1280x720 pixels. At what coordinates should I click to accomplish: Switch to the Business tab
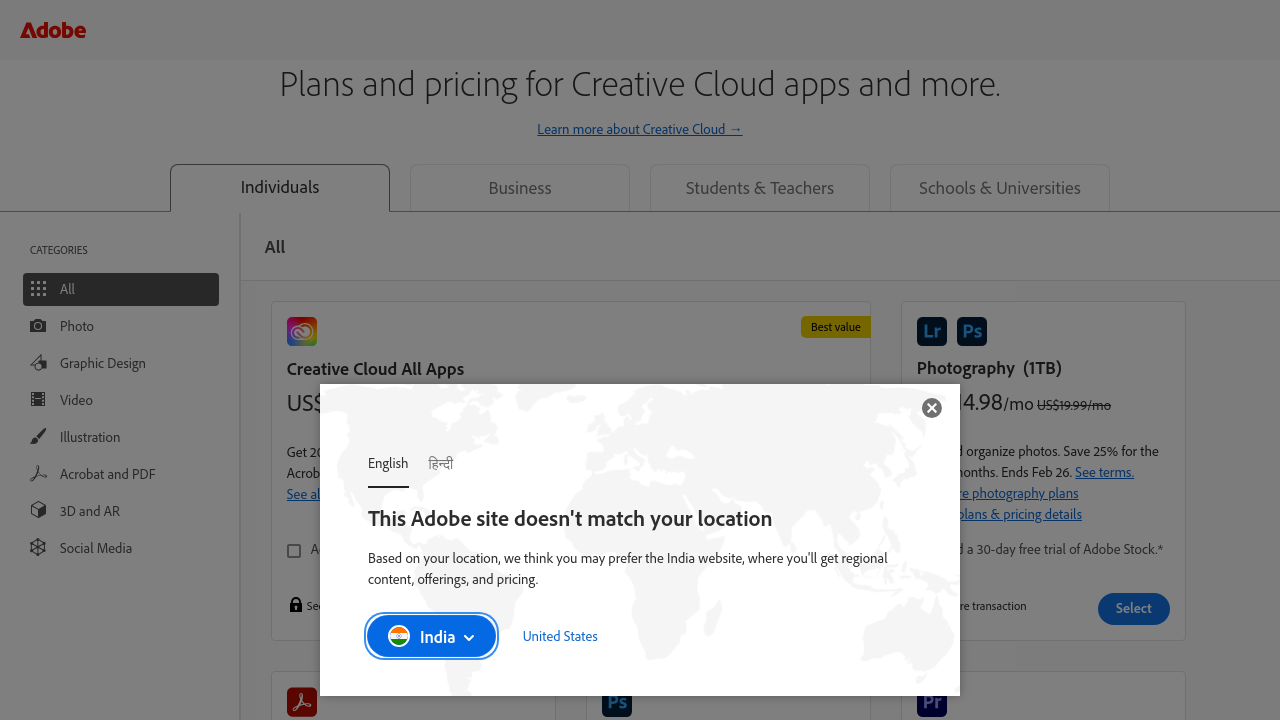[520, 188]
